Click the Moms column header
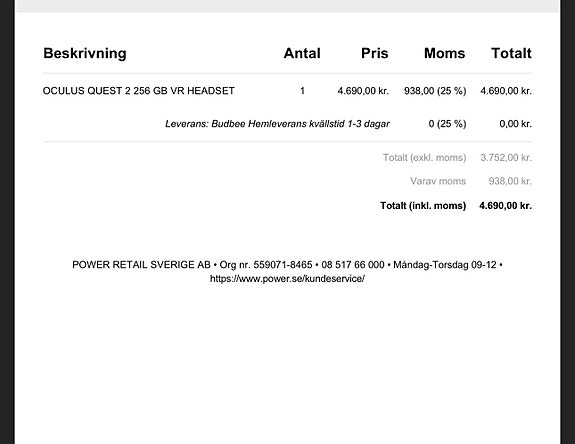 444,53
